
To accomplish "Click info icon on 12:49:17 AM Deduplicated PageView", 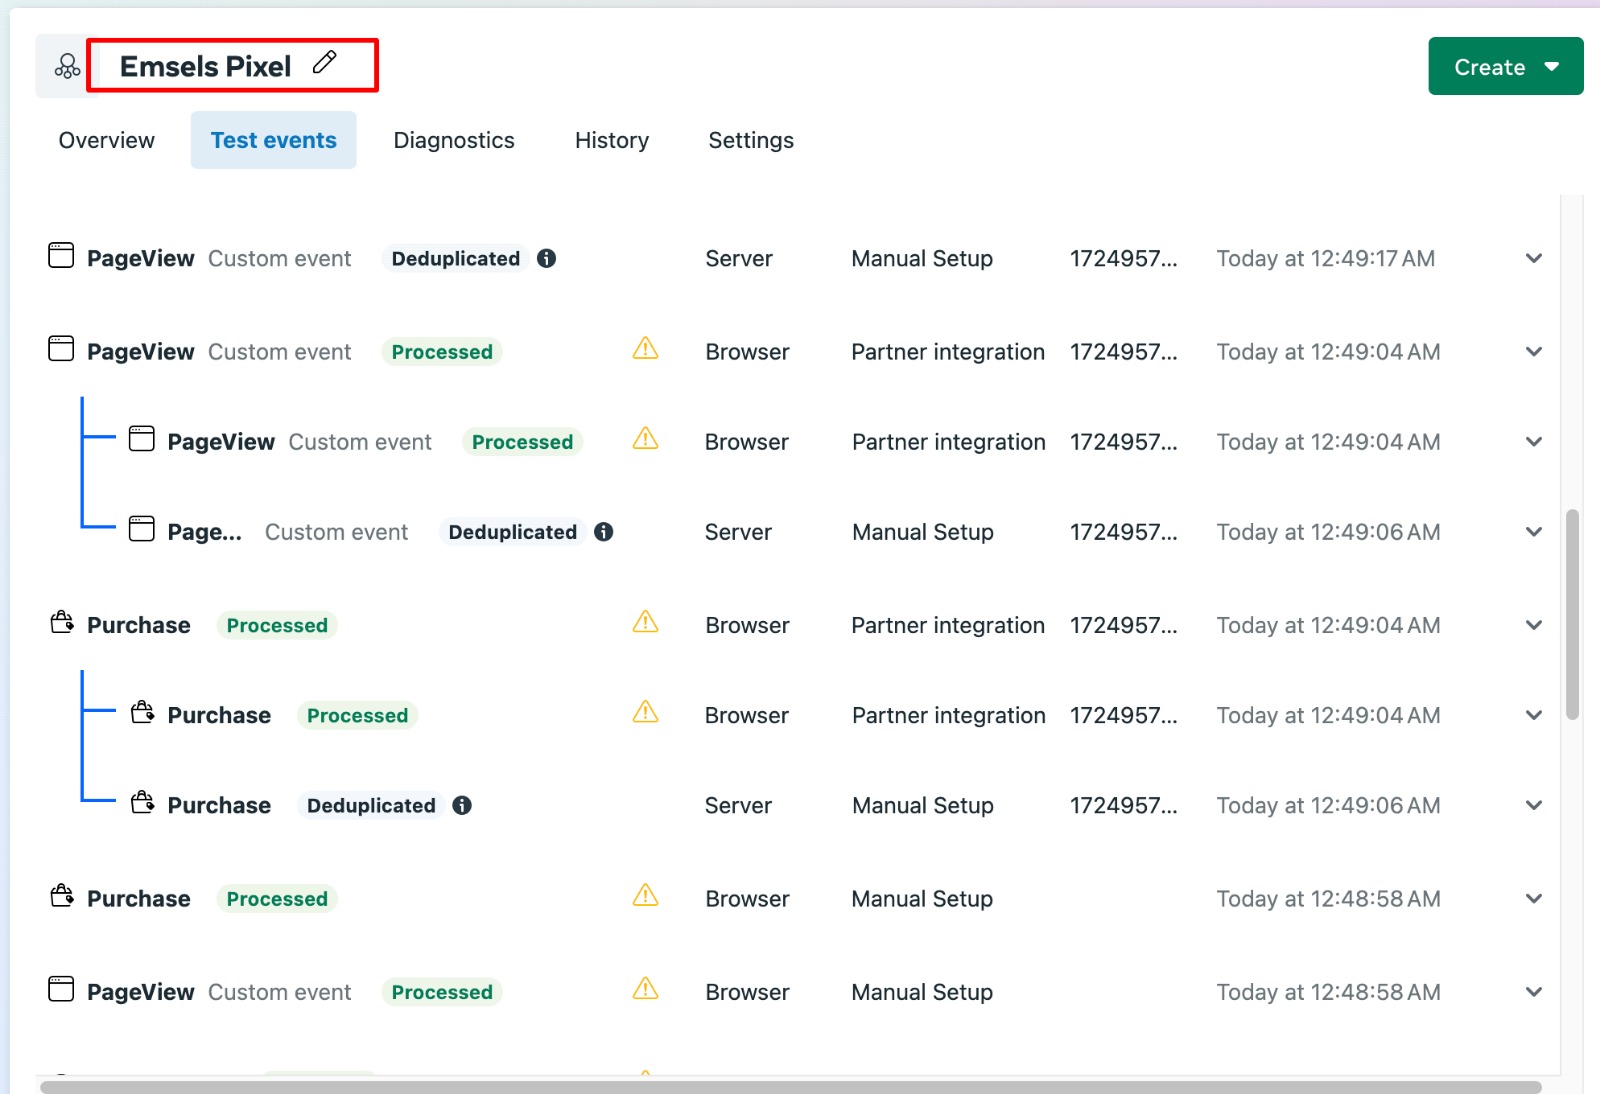I will pyautogui.click(x=546, y=258).
